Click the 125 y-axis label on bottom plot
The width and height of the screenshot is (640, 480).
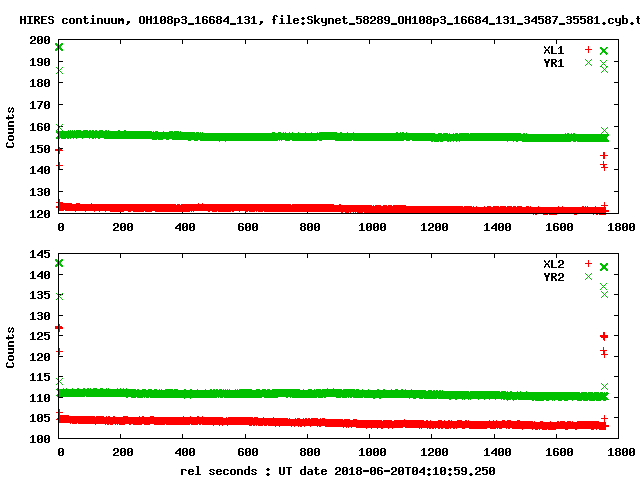point(40,336)
